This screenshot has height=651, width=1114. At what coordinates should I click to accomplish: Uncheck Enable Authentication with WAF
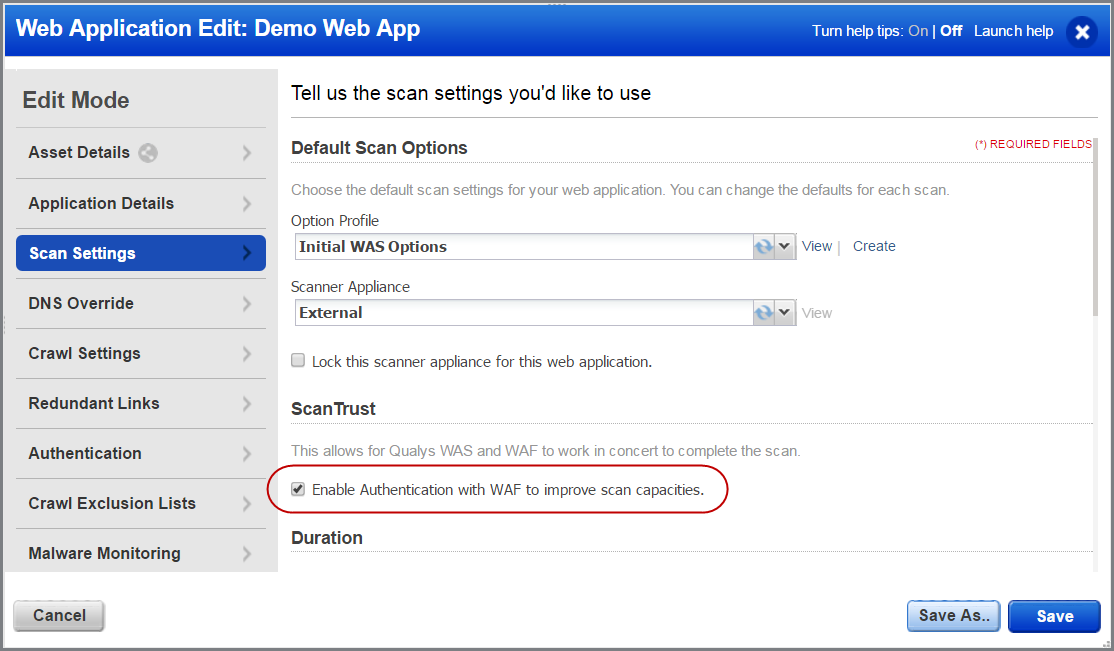click(298, 489)
